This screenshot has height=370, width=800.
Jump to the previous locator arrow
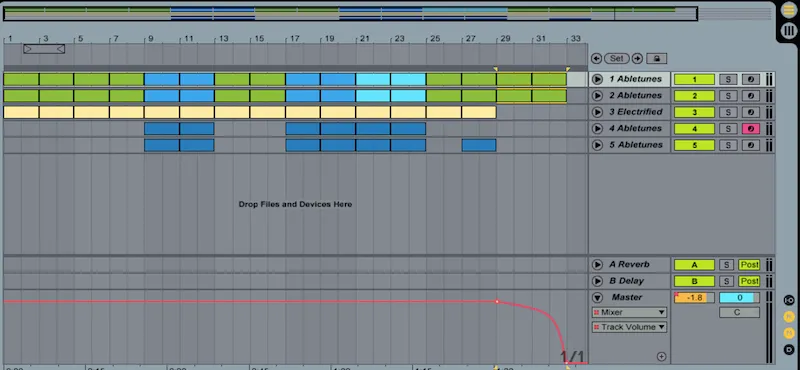(596, 59)
